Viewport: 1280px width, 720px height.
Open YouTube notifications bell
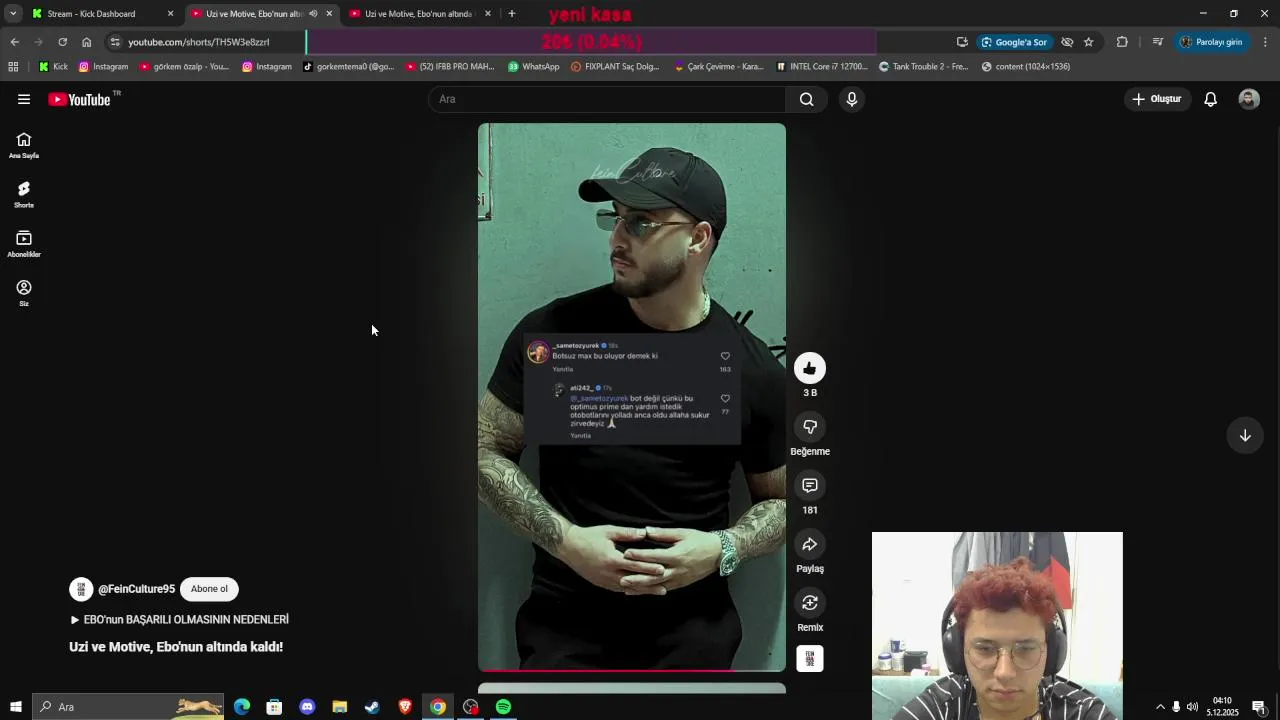1210,99
